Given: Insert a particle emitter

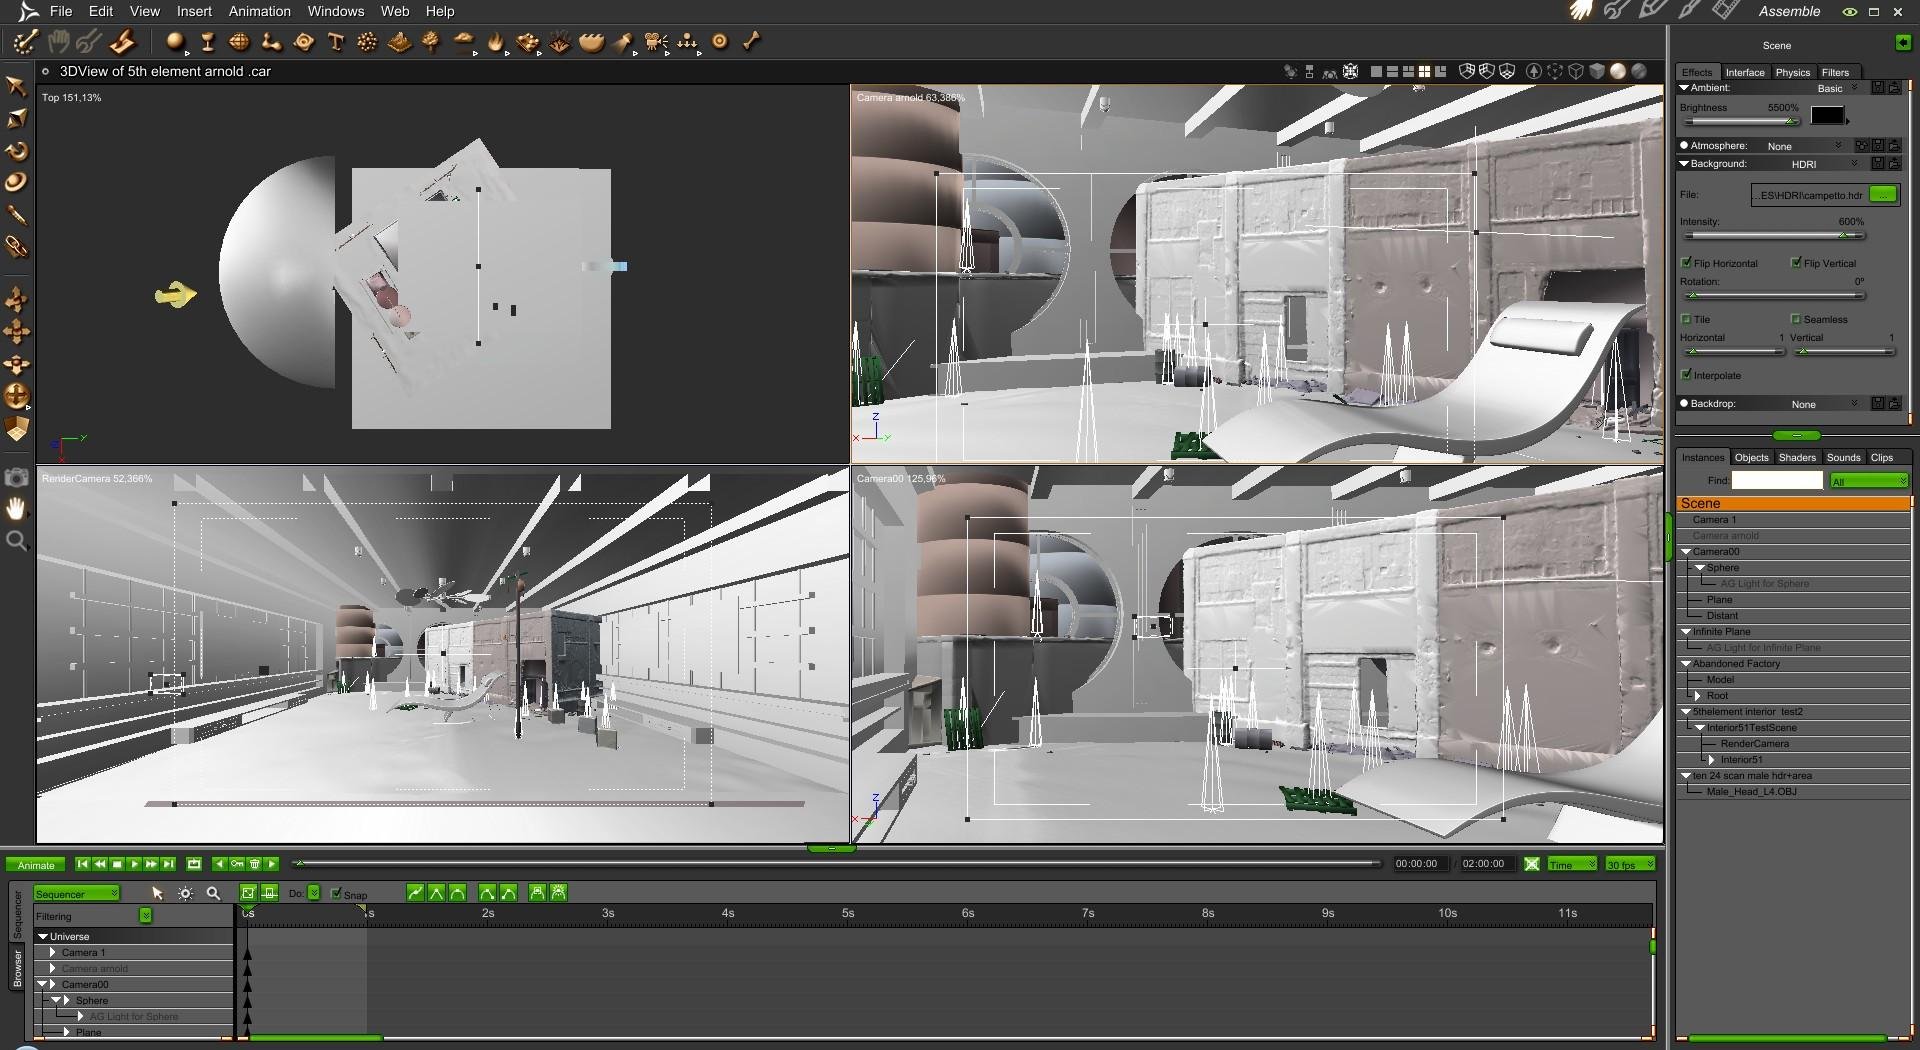Looking at the screenshot, I should coord(367,42).
